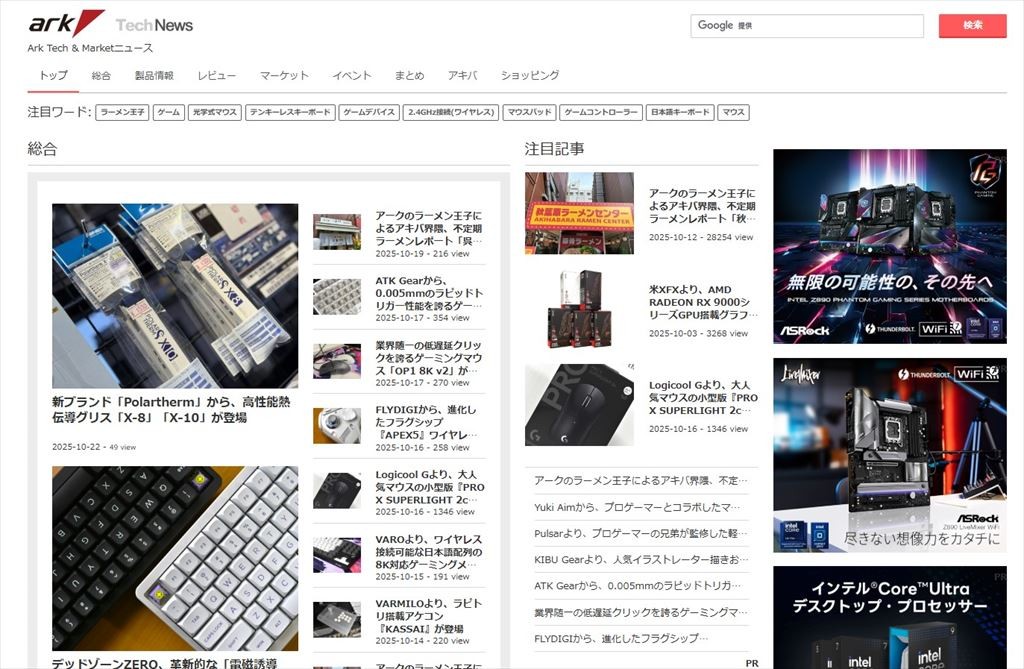Select the 光学式マウス keyword tag
The image size is (1024, 669).
click(214, 113)
